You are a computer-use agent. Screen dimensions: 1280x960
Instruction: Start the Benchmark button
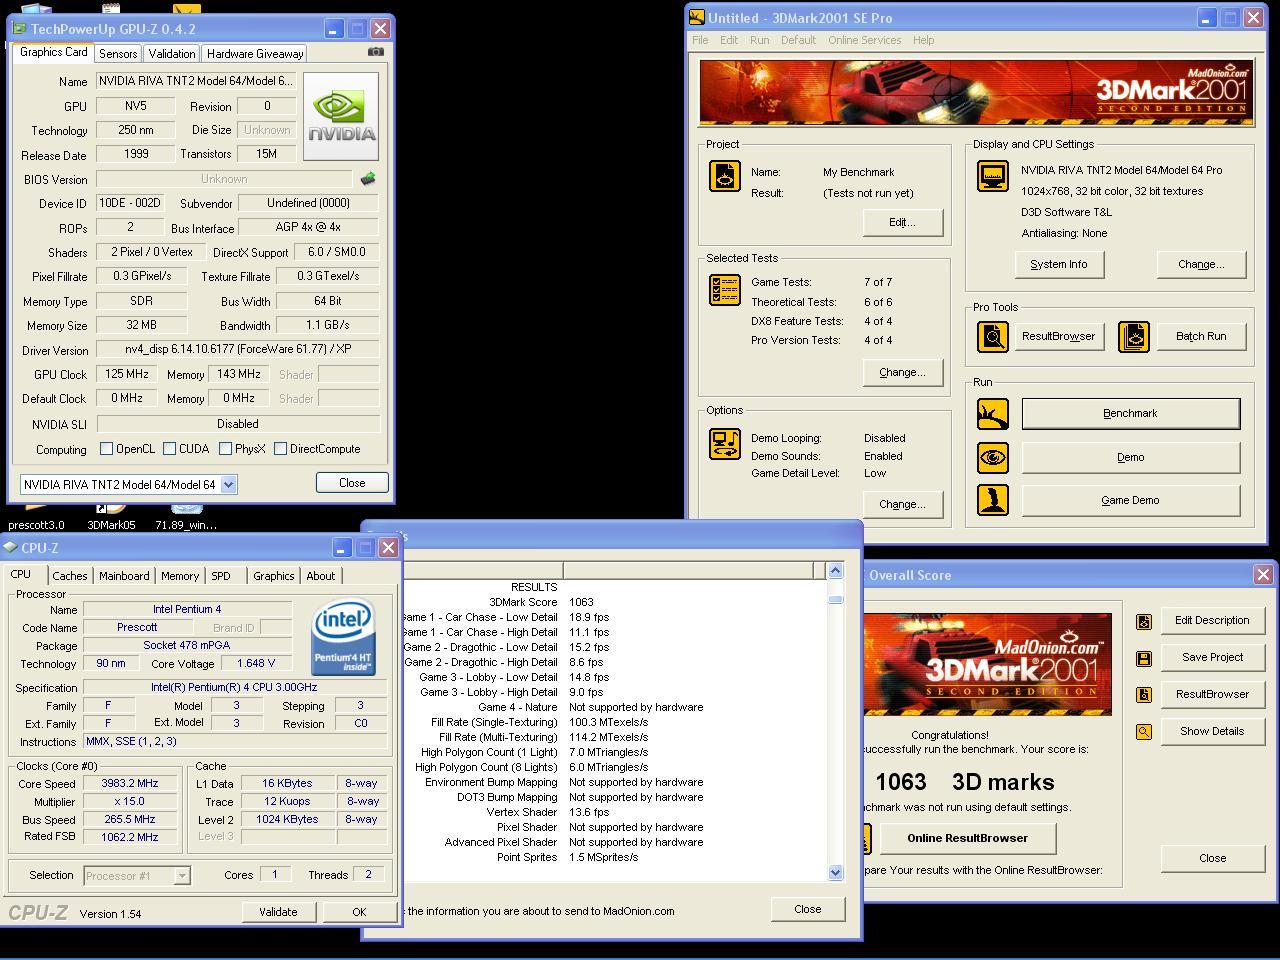(1131, 413)
